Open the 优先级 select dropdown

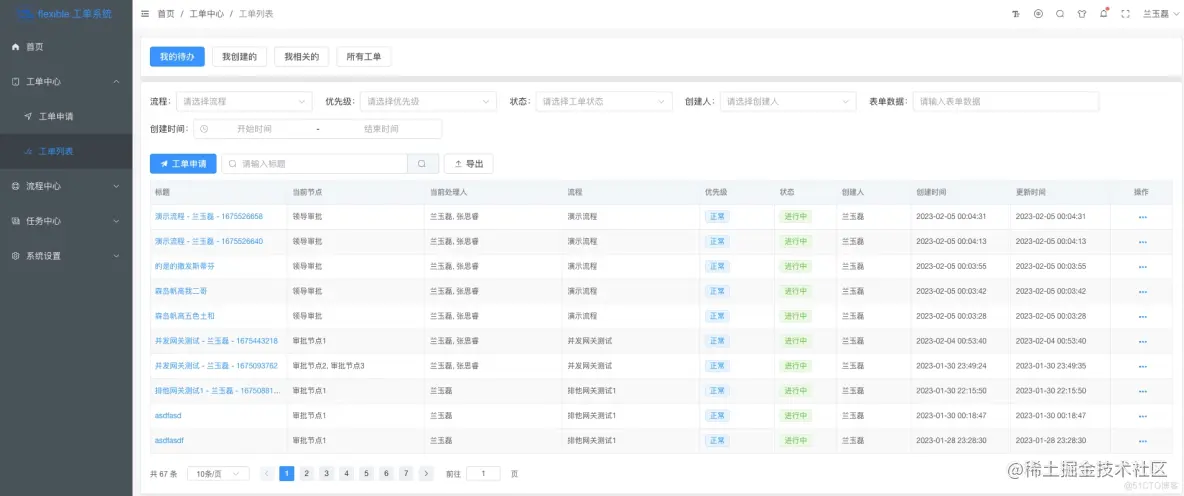click(428, 101)
